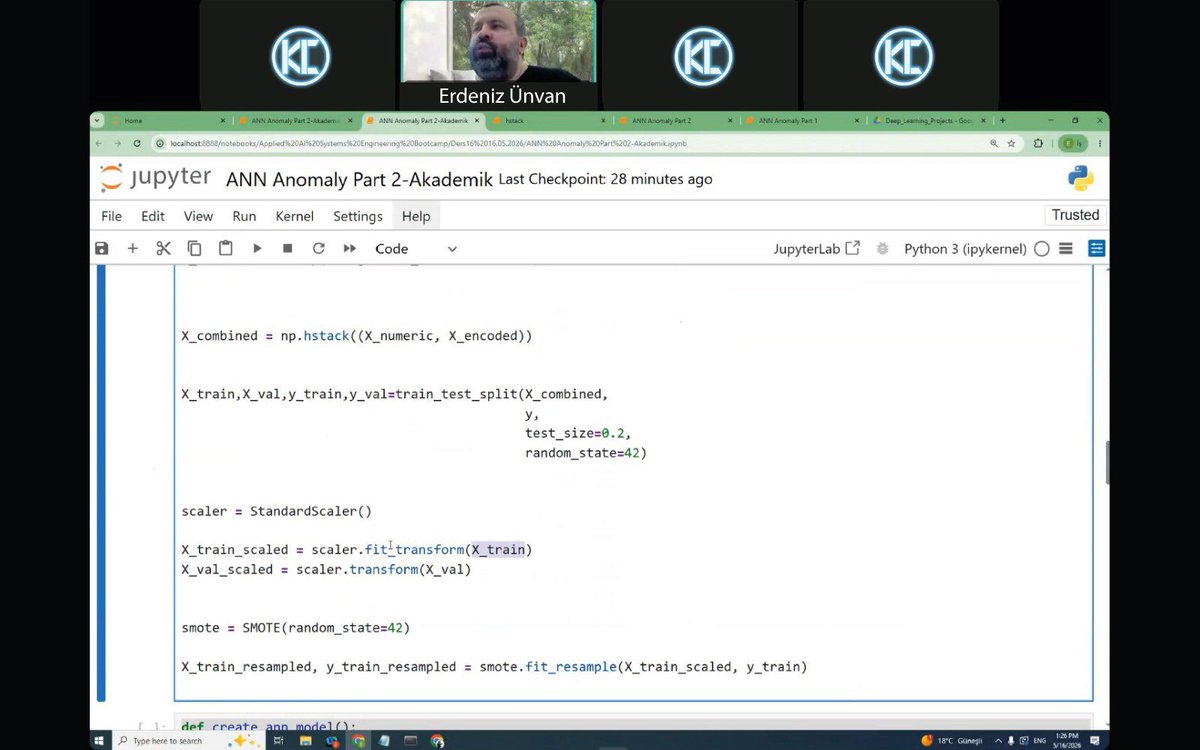Restart the kernel with circular arrow icon
The width and height of the screenshot is (1200, 750).
tap(319, 248)
